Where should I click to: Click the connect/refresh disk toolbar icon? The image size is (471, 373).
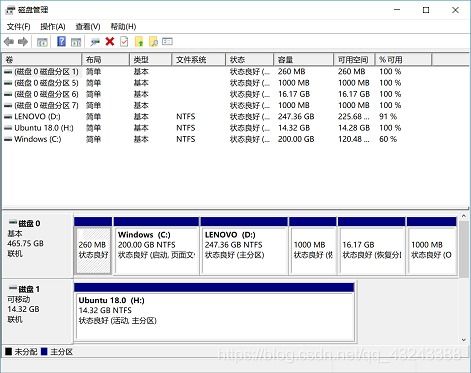pyautogui.click(x=95, y=42)
